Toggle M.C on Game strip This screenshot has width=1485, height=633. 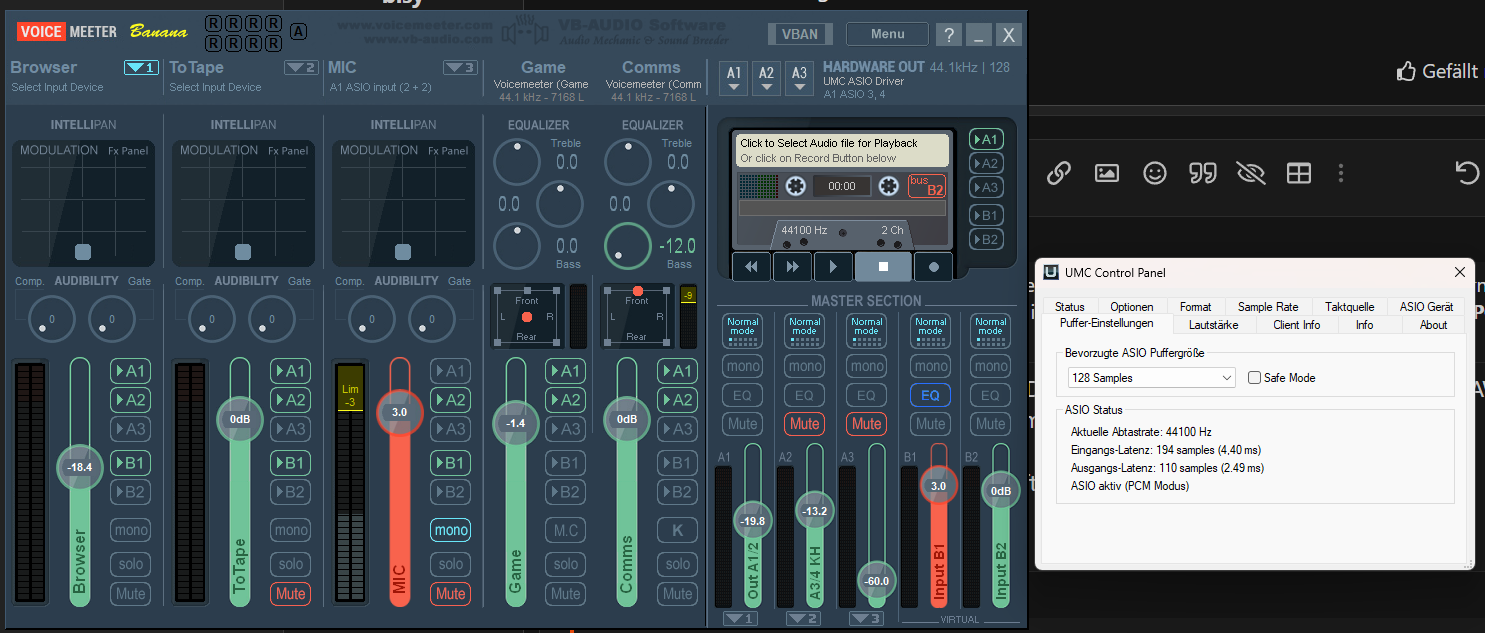pos(565,530)
